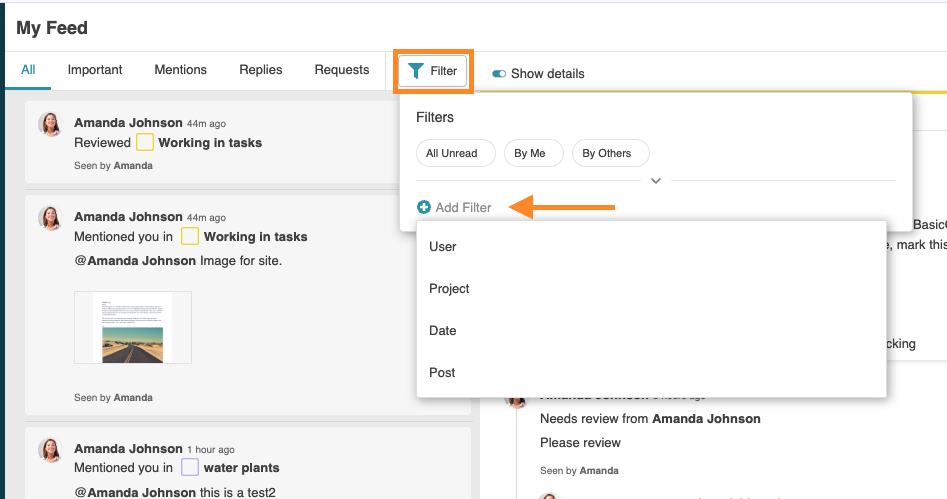The width and height of the screenshot is (947, 499).
Task: Click the funnel Filter button
Action: pos(433,72)
